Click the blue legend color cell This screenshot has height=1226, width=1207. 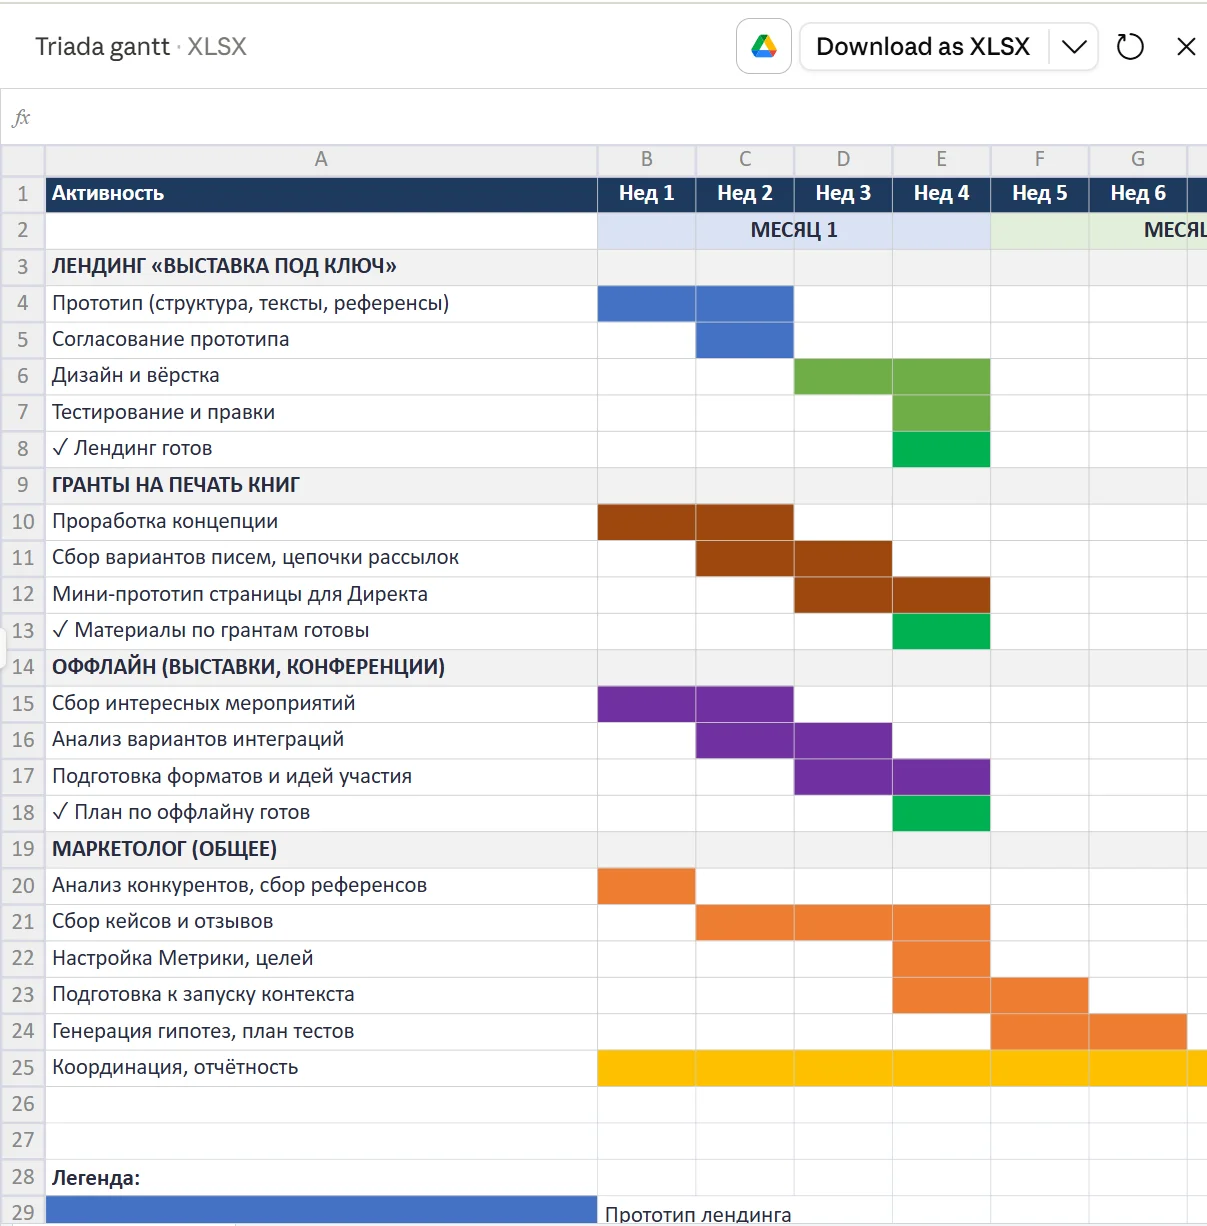pyautogui.click(x=321, y=1211)
